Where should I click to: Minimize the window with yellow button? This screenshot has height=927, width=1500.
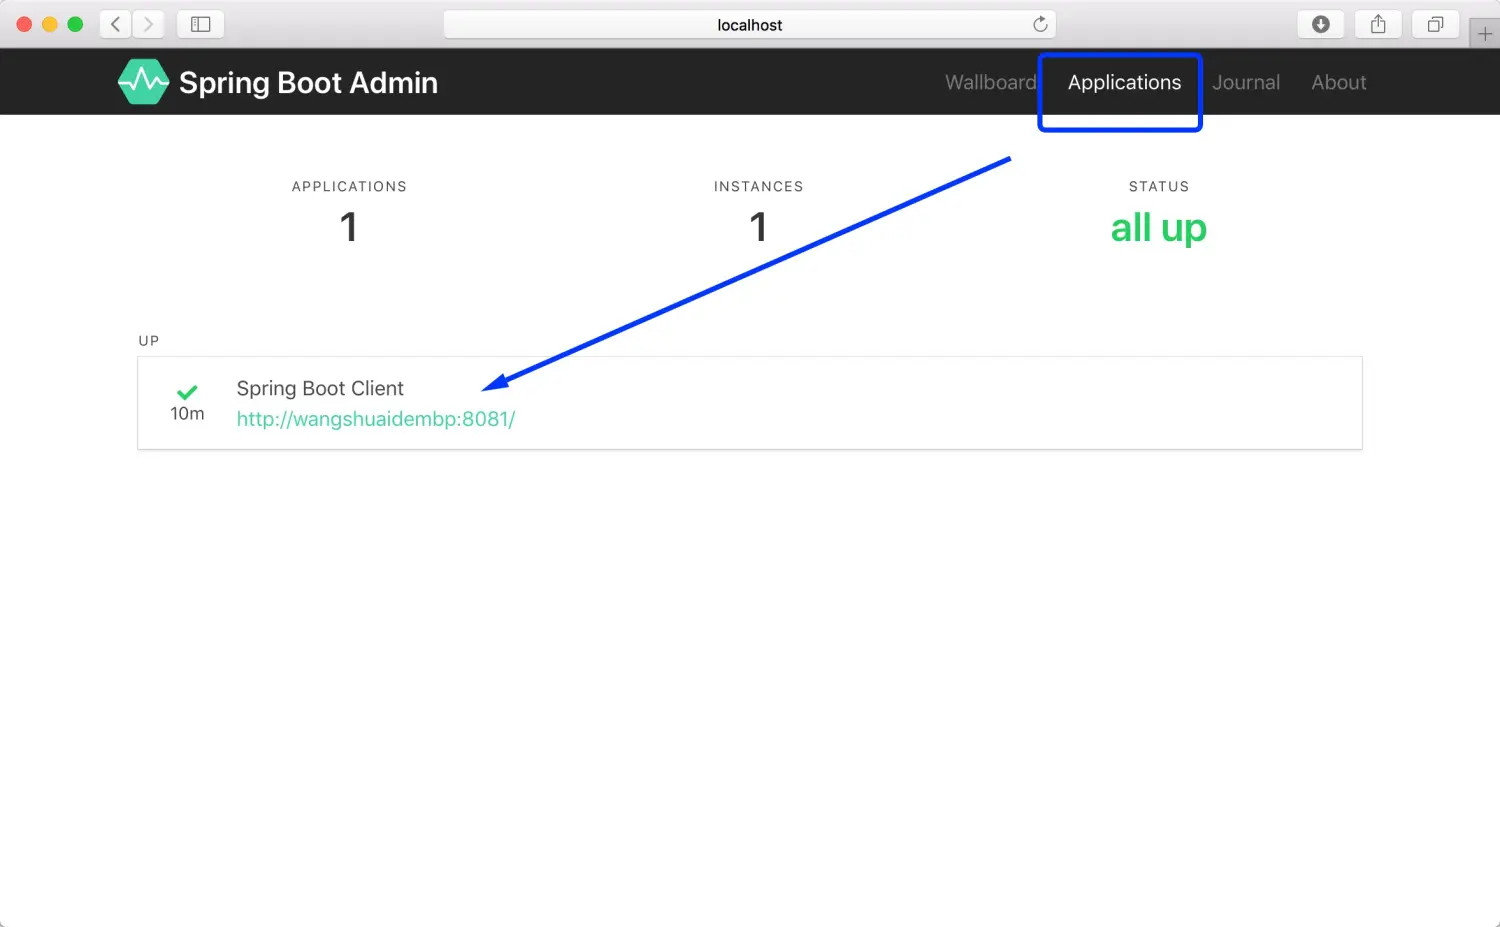click(50, 24)
